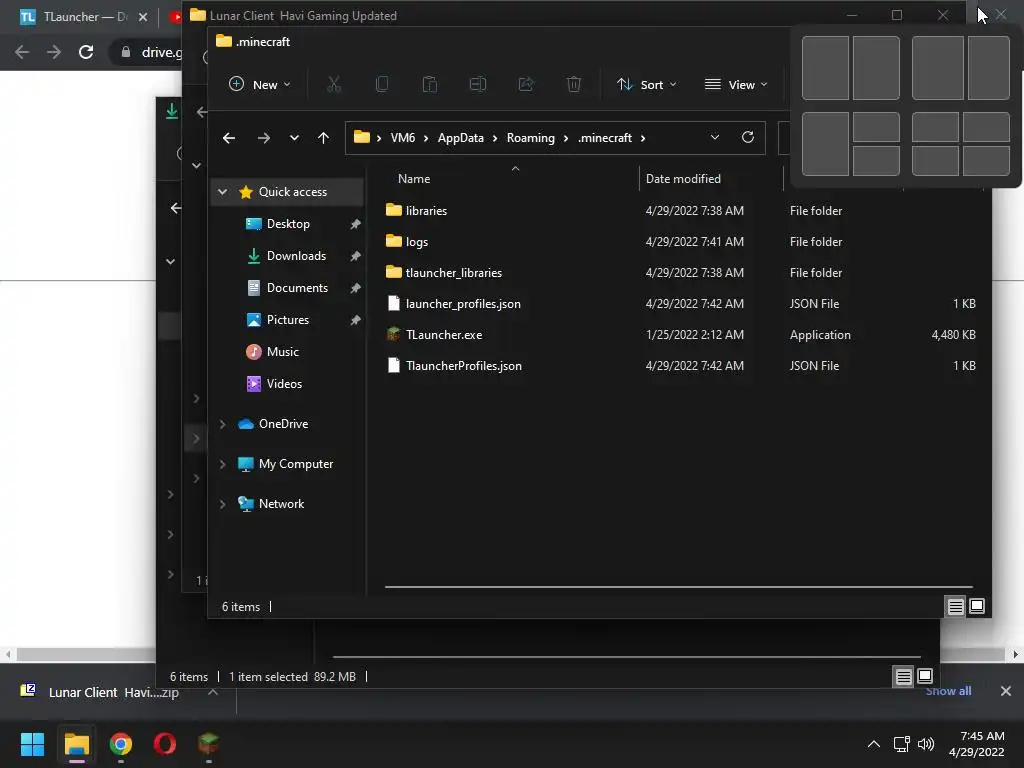Expand the OneDrive tree node
This screenshot has width=1024, height=768.
point(223,424)
